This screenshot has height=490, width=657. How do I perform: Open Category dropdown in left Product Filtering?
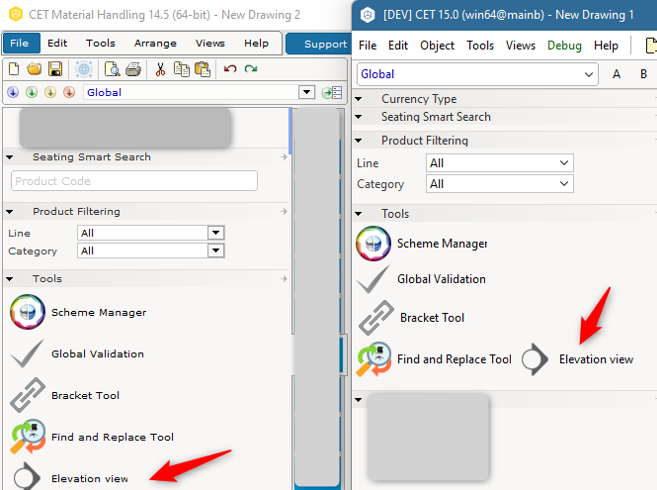151,251
